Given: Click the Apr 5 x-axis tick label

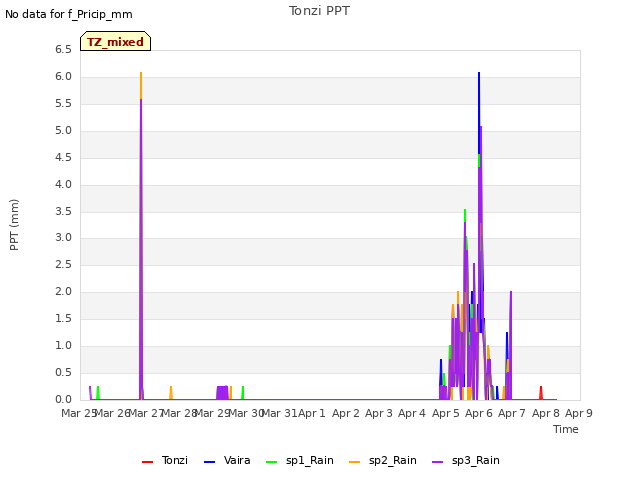Looking at the screenshot, I should (x=446, y=413).
